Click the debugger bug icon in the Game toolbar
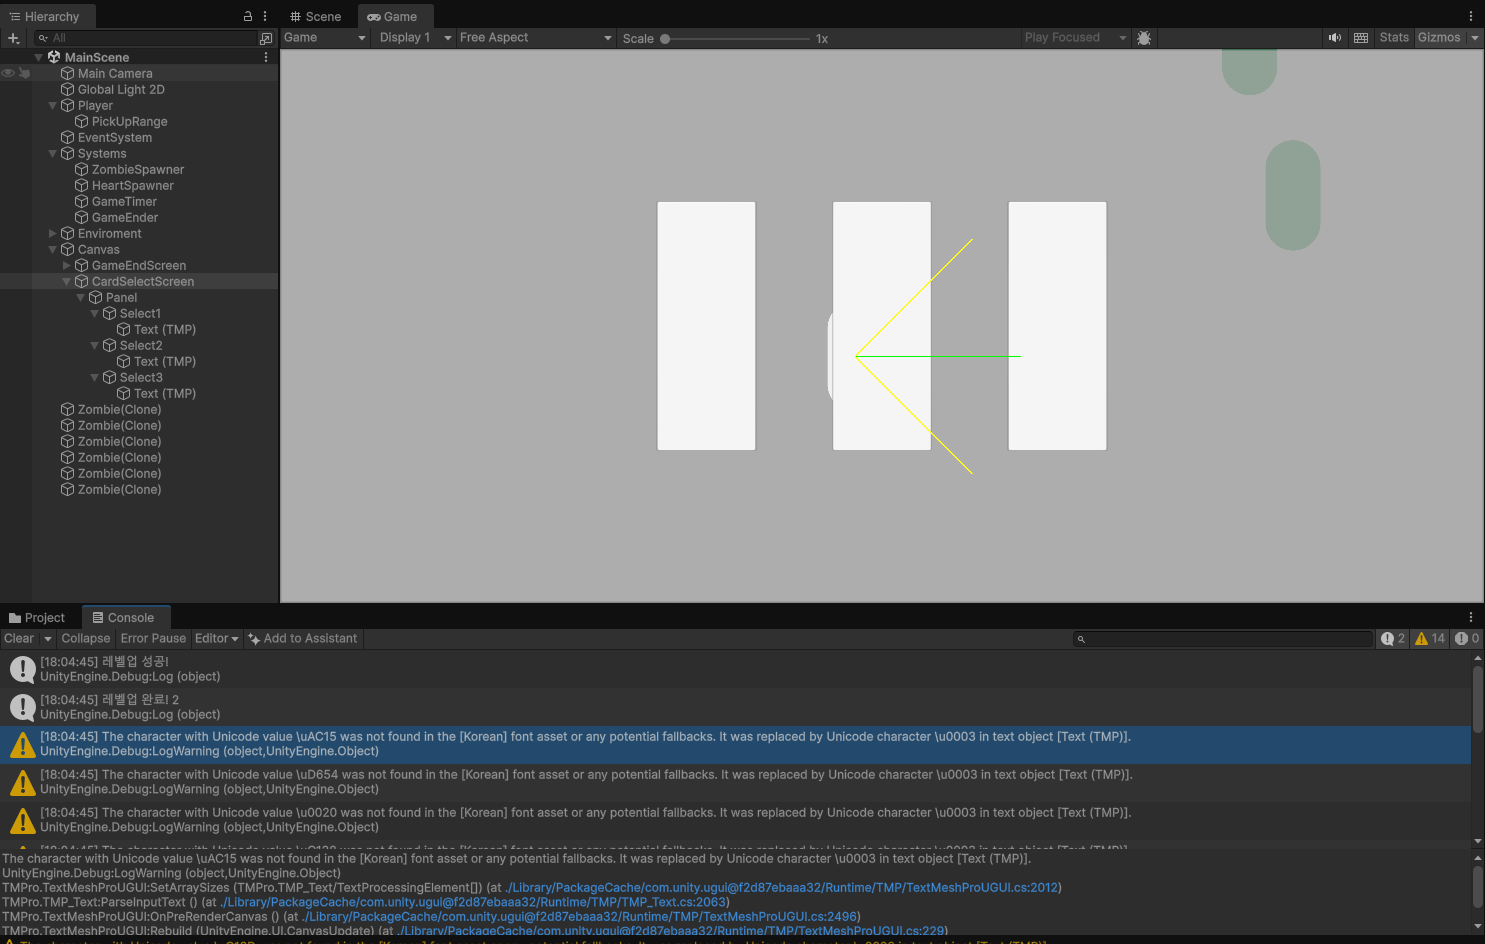 tap(1144, 38)
